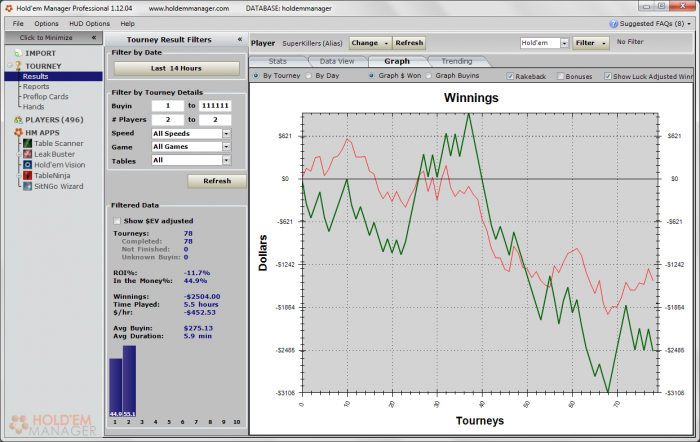700x442 pixels.
Task: Click the HM APPS orange icon
Action: pos(18,133)
